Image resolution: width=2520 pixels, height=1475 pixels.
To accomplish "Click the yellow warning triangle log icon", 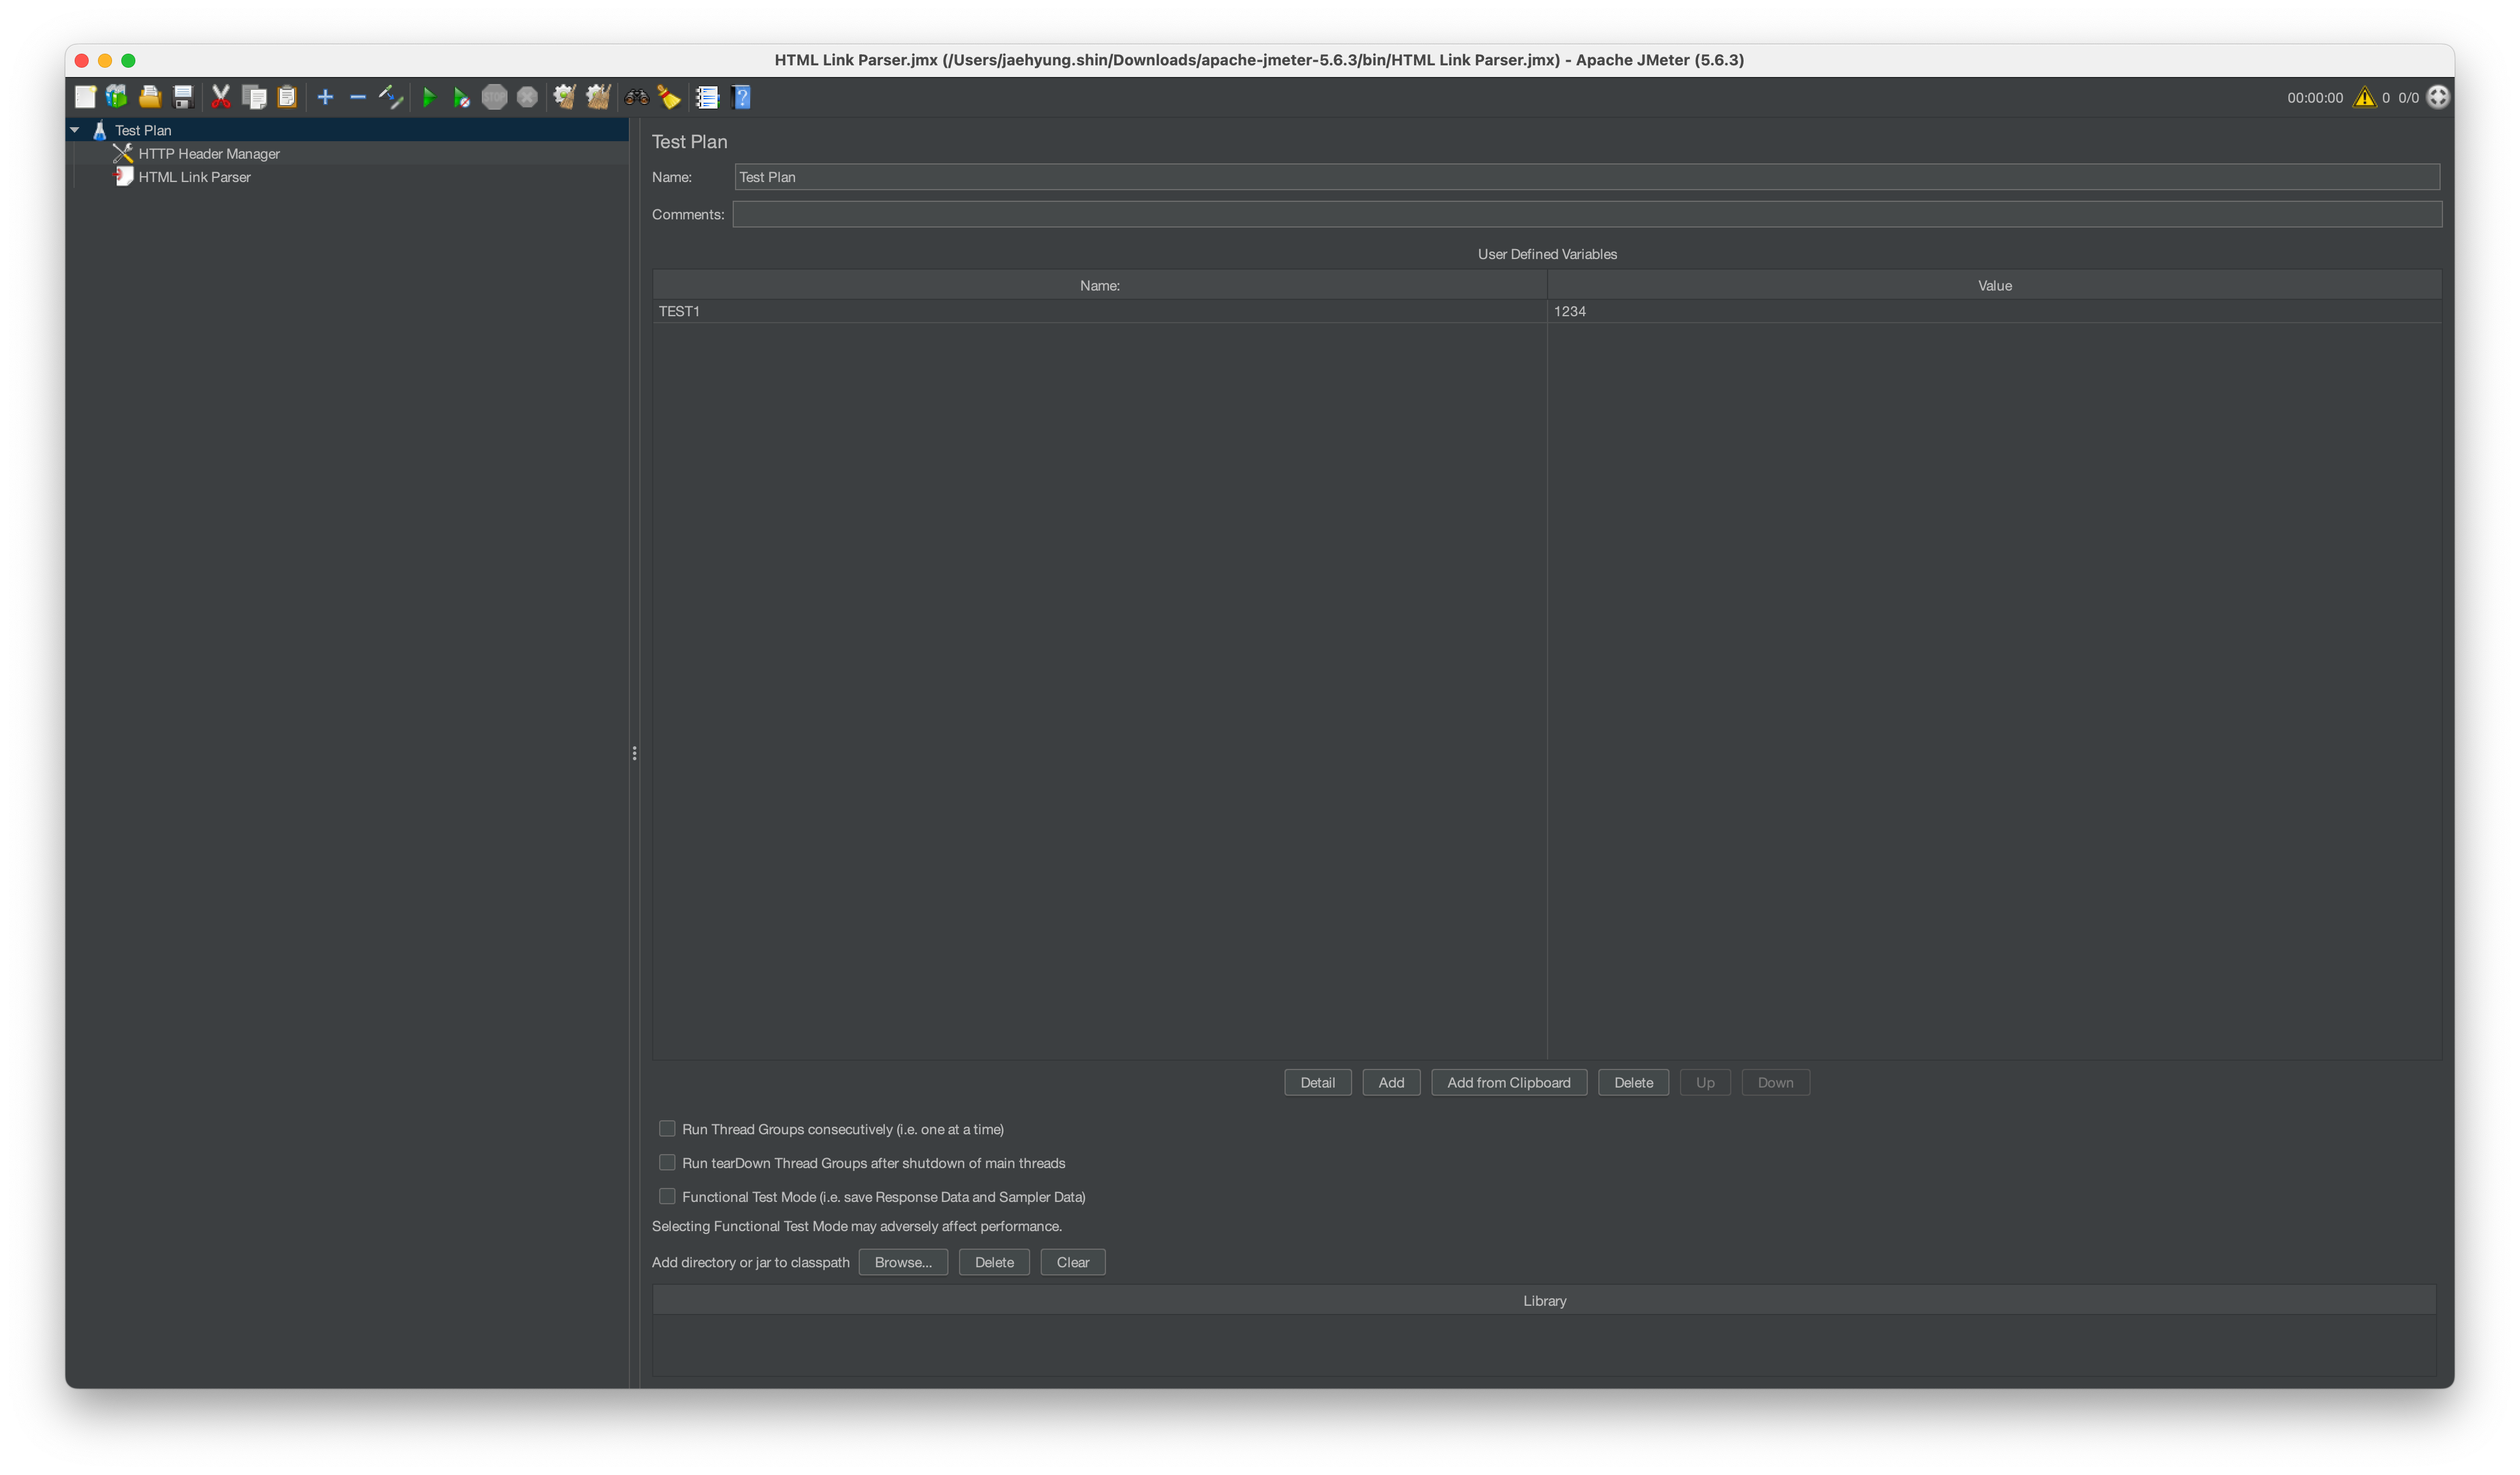I will (x=2364, y=97).
